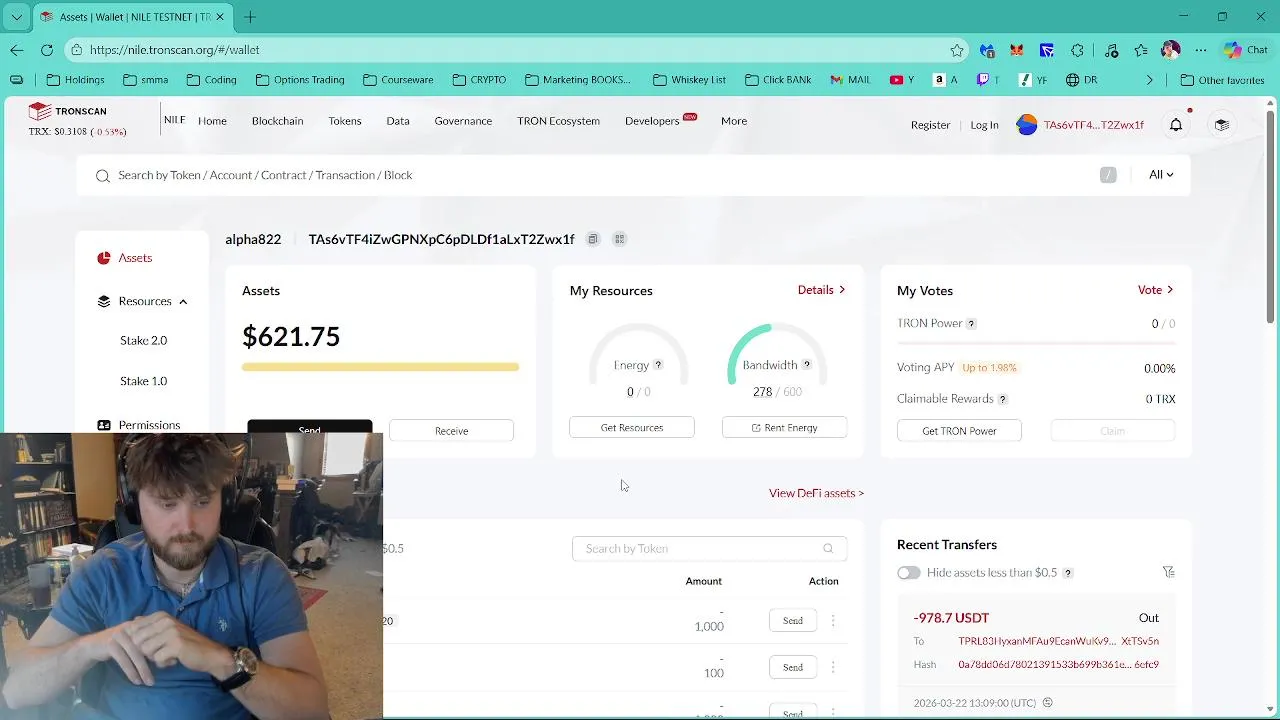Open the Blockchain navigation menu

[277, 121]
